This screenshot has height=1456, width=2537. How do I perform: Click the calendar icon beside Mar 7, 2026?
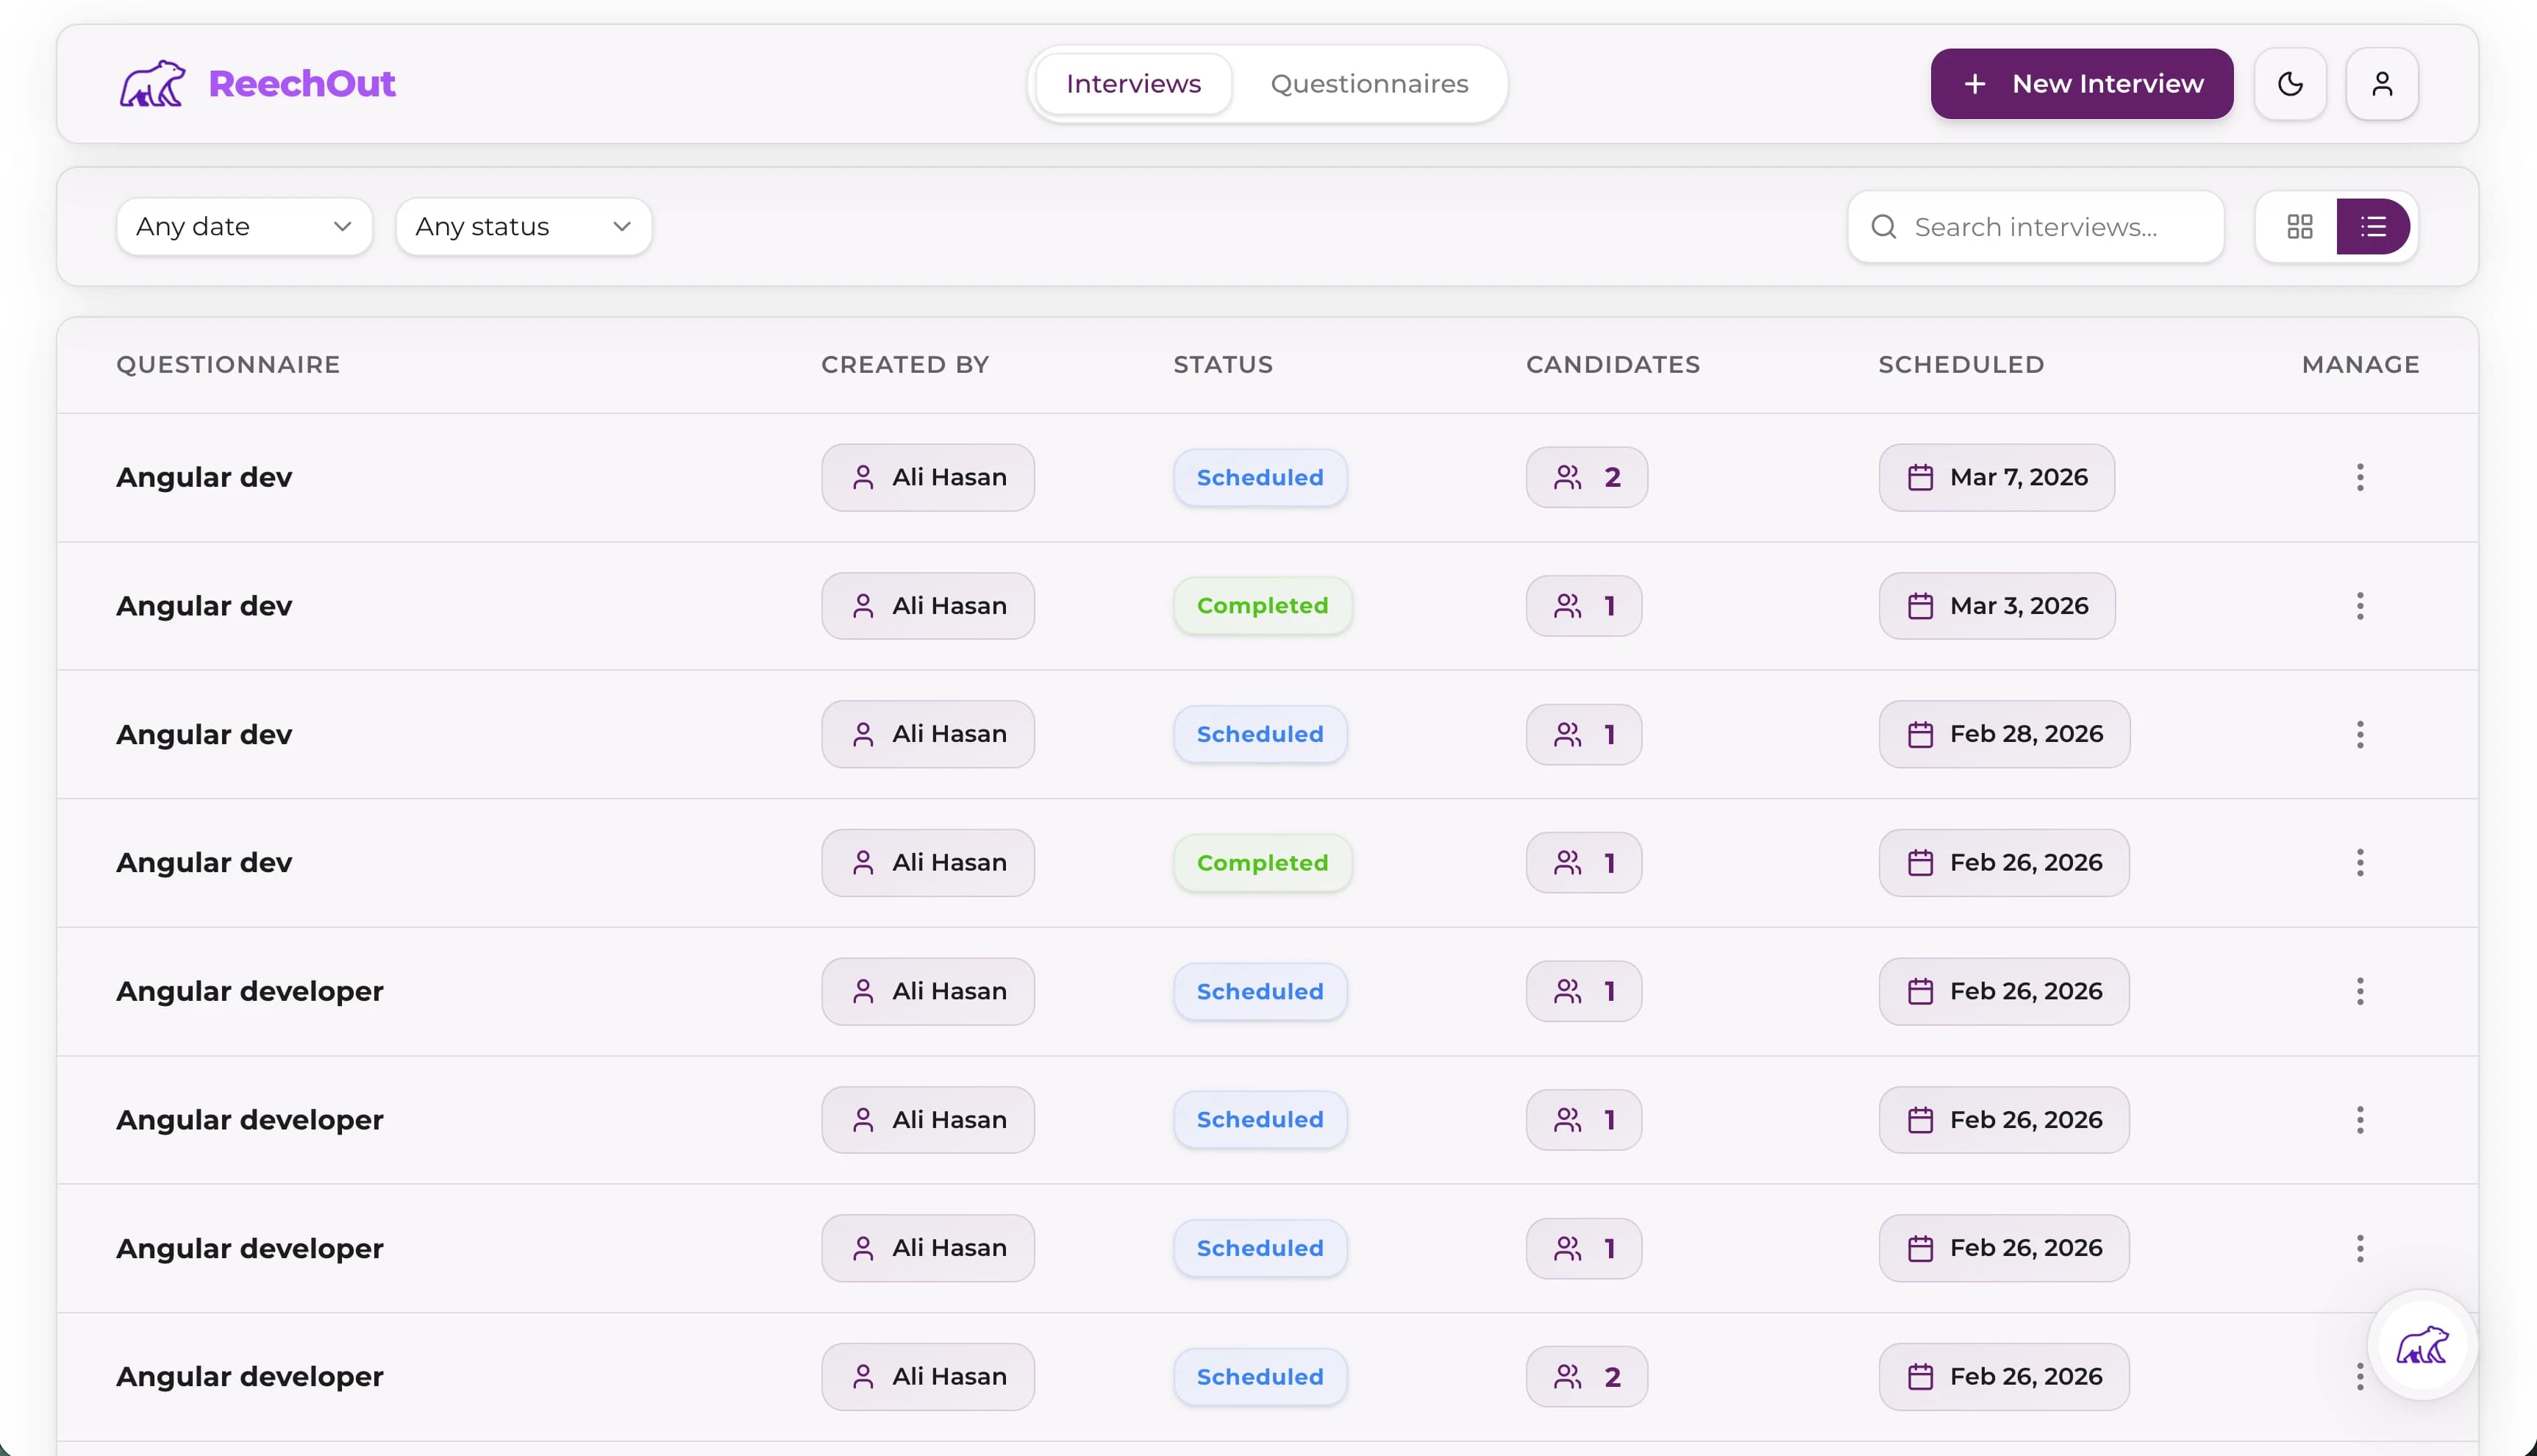(1920, 477)
